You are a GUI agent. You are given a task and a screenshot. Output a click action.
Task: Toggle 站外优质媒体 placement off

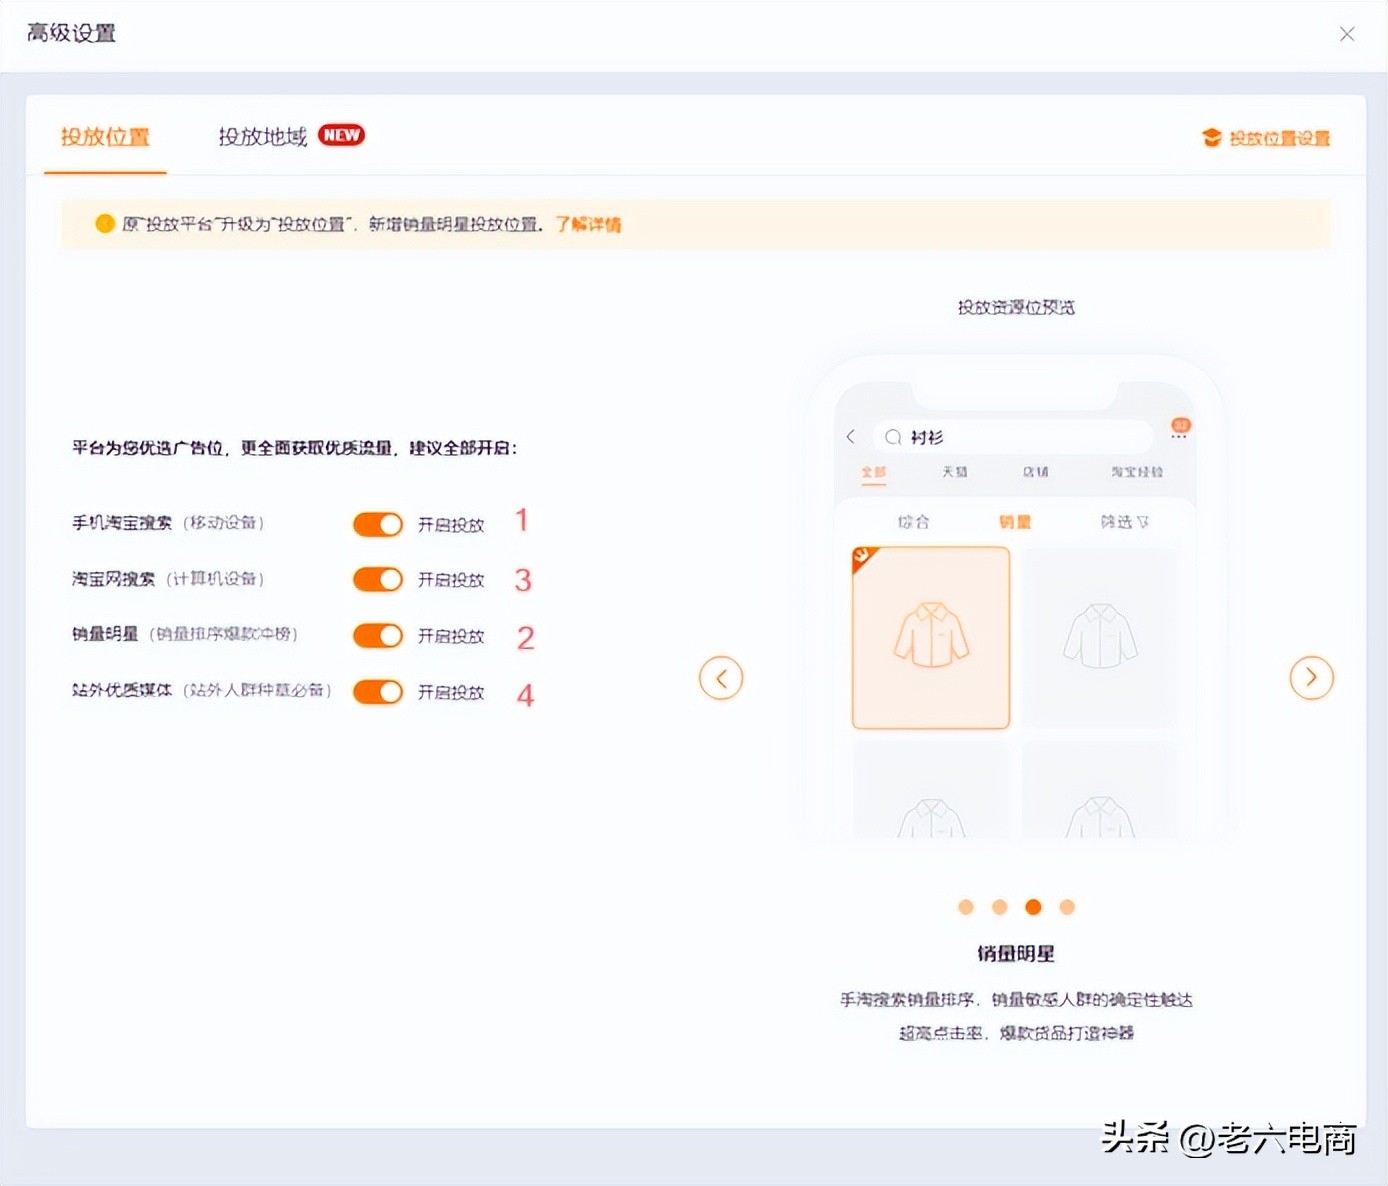coord(377,691)
